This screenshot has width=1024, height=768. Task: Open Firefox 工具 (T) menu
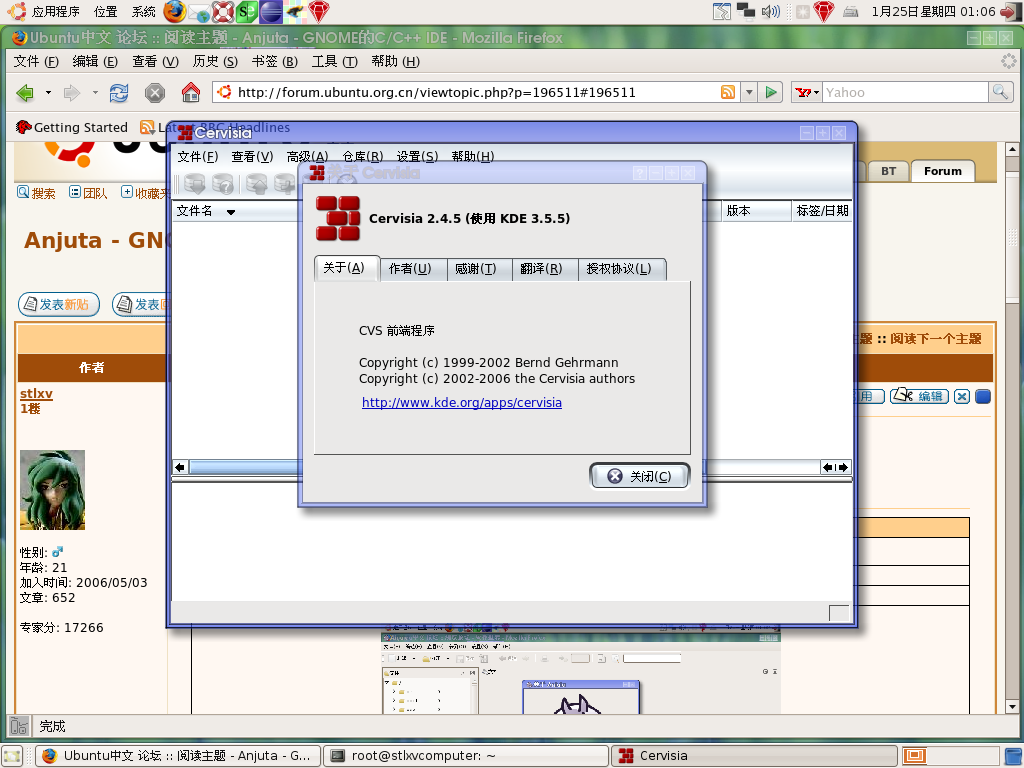334,61
